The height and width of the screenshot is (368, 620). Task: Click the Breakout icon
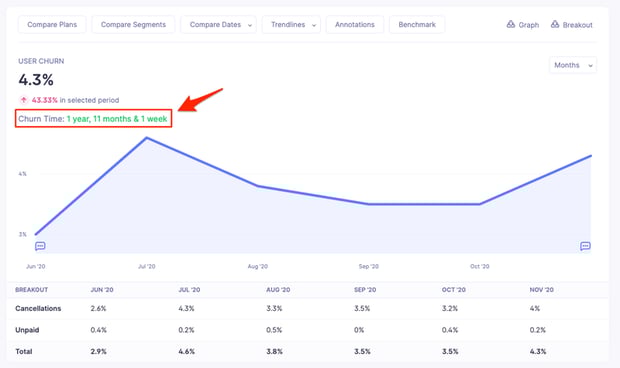click(x=555, y=25)
